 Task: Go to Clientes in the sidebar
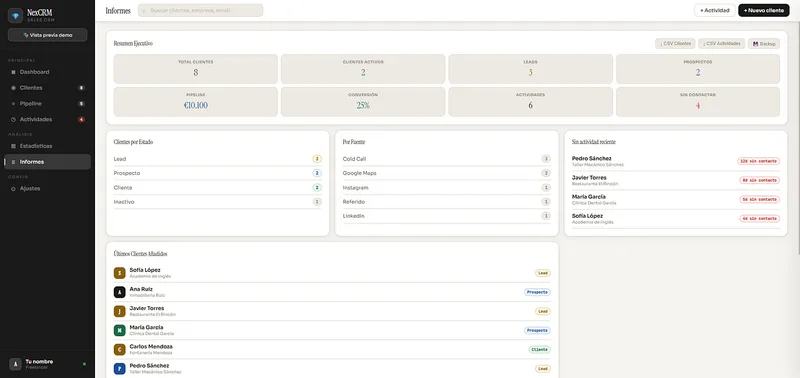click(x=47, y=88)
